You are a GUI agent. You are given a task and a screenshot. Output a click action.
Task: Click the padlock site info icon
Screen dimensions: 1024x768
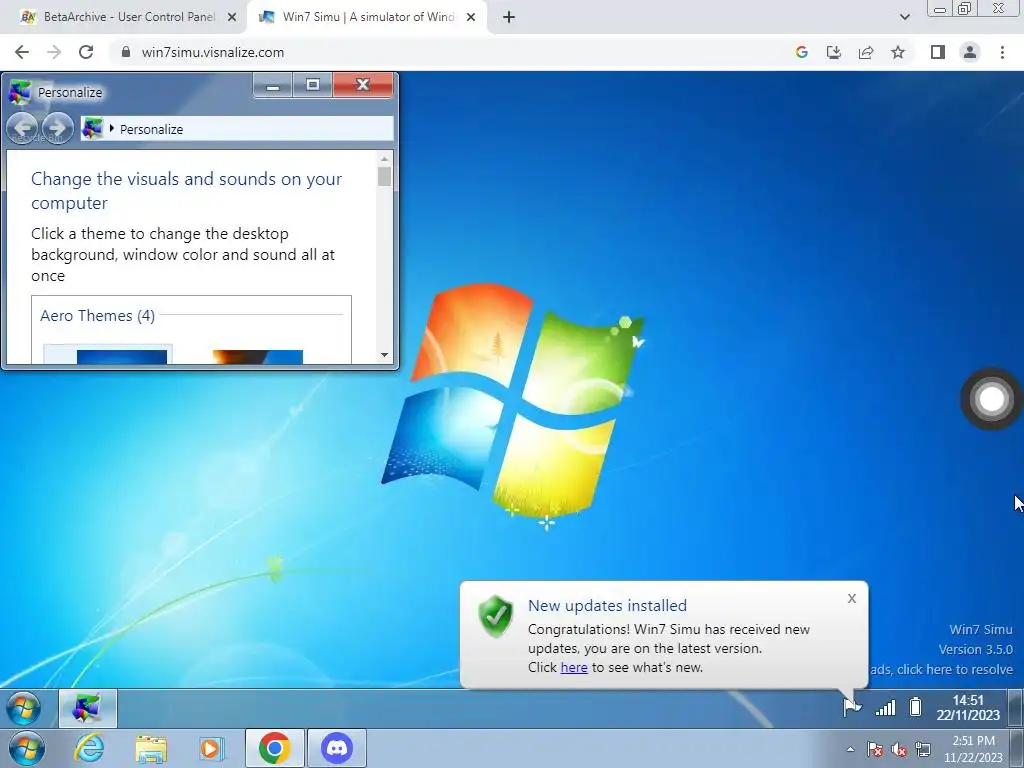126,52
